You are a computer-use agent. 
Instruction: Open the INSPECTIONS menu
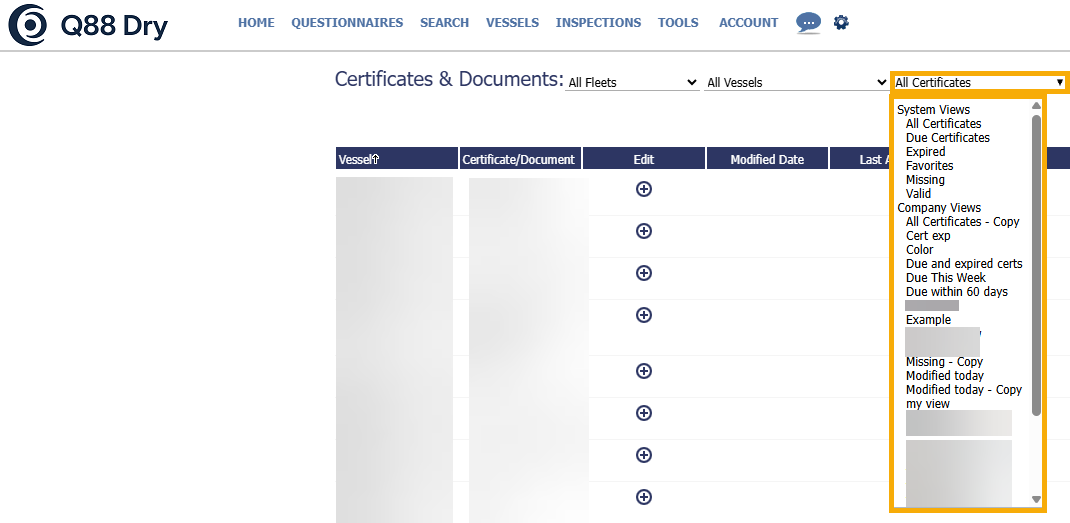[x=598, y=23]
